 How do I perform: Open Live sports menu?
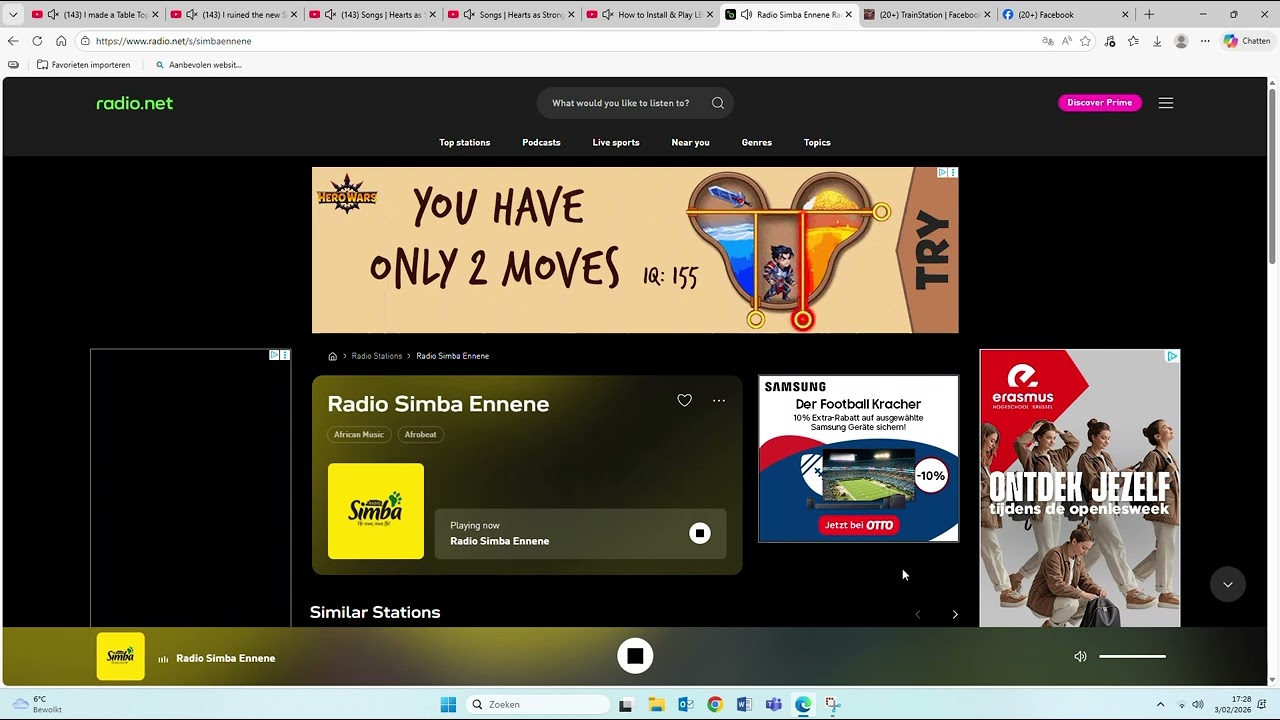pos(616,142)
